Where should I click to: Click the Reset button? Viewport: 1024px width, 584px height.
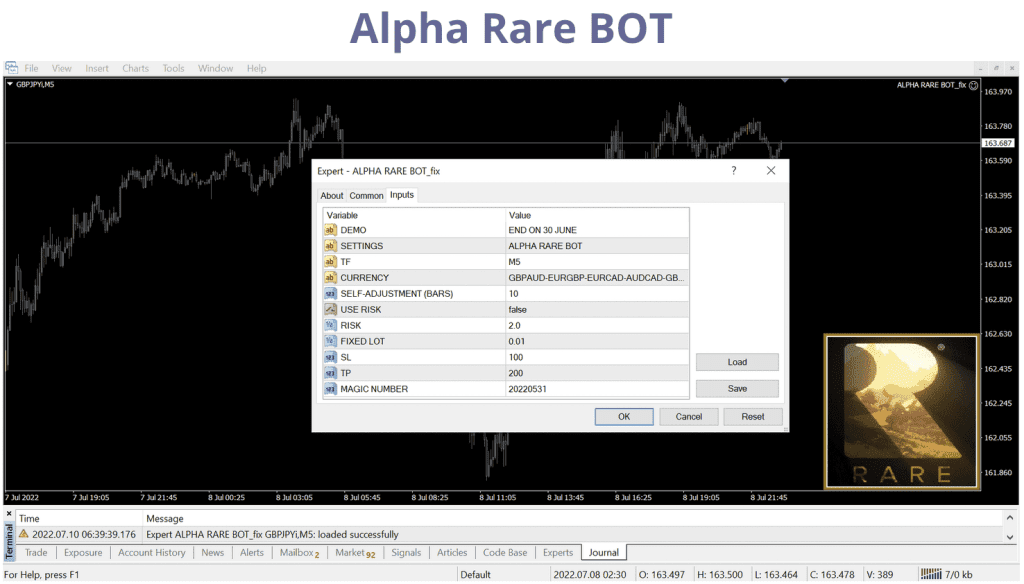pyautogui.click(x=752, y=416)
